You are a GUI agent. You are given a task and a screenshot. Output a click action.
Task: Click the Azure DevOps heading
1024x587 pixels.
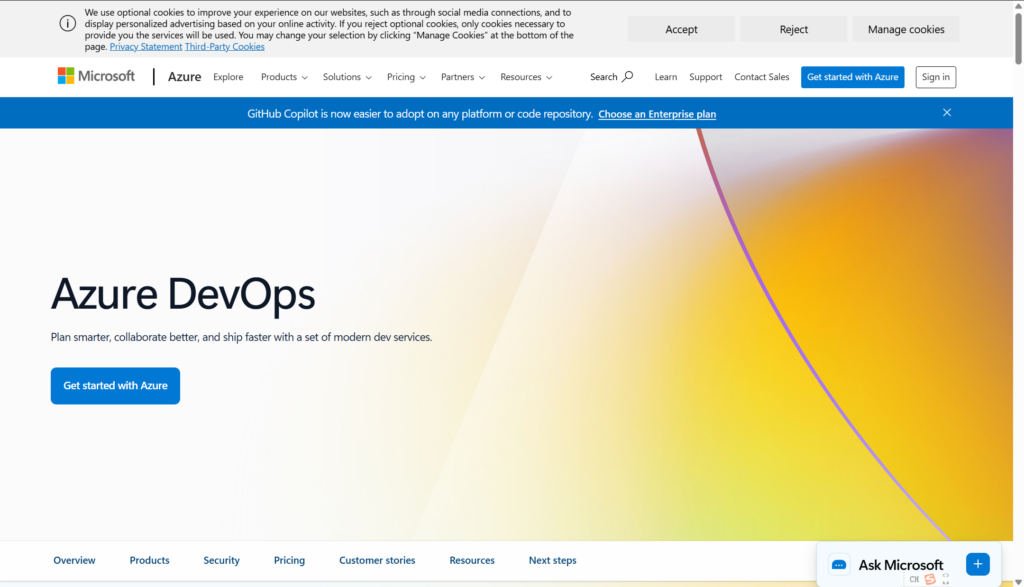coord(183,294)
